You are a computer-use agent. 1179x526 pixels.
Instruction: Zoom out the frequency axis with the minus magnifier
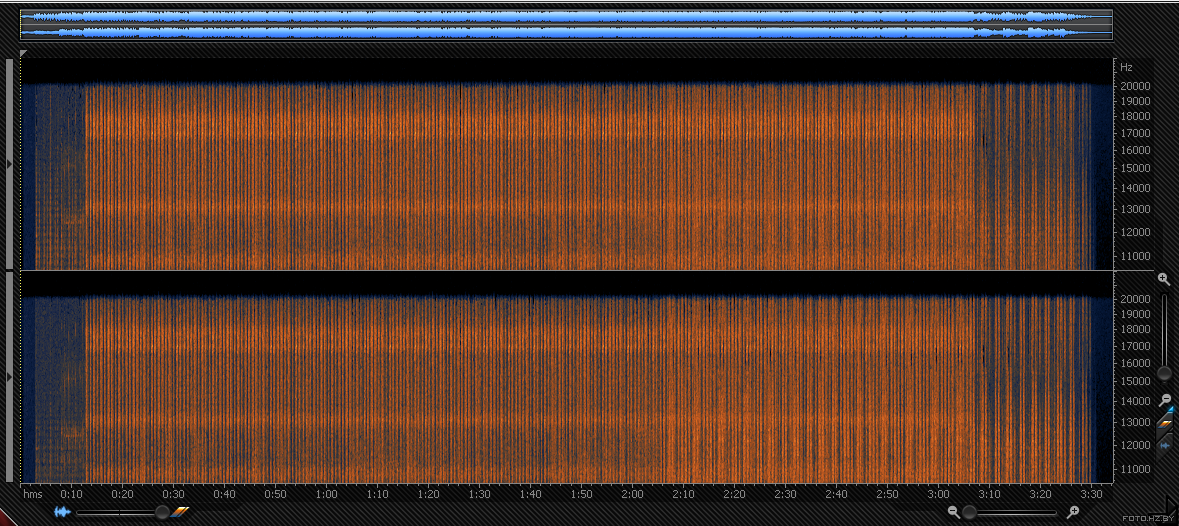tap(1165, 401)
